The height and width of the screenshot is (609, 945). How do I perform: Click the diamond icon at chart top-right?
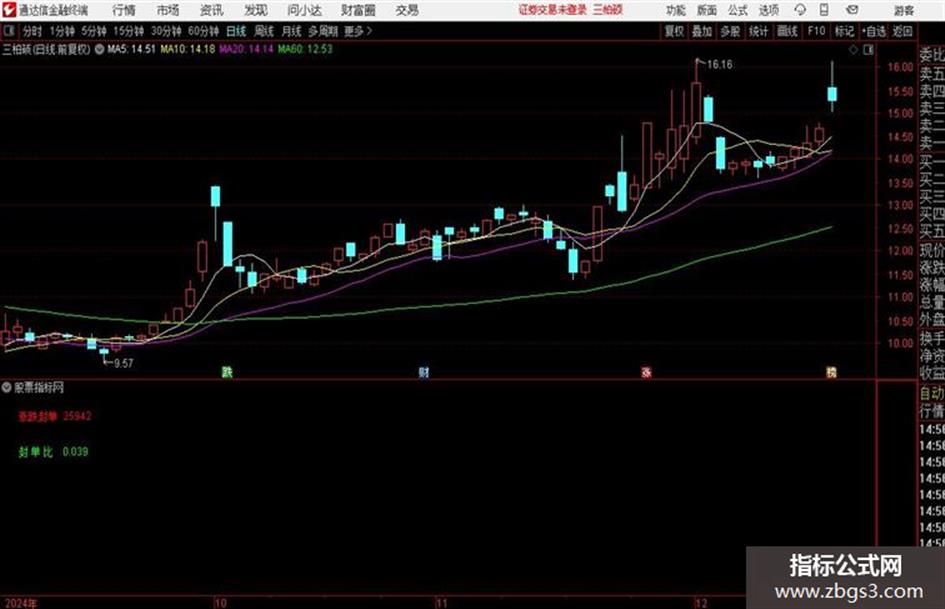pos(853,50)
